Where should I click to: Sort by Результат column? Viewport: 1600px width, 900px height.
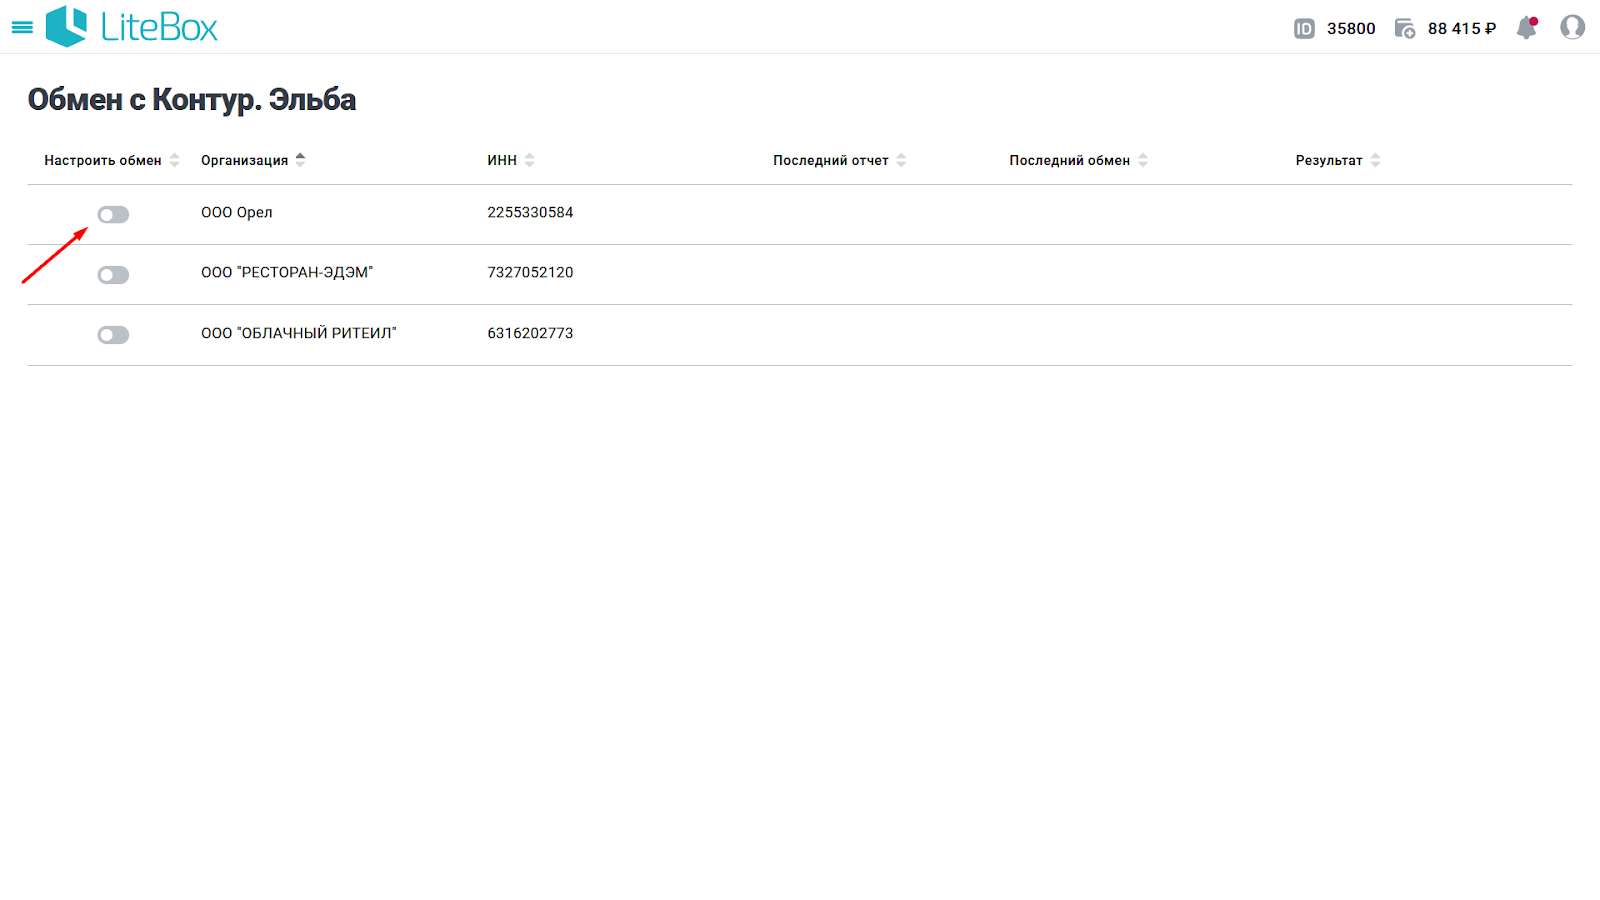click(x=1338, y=160)
